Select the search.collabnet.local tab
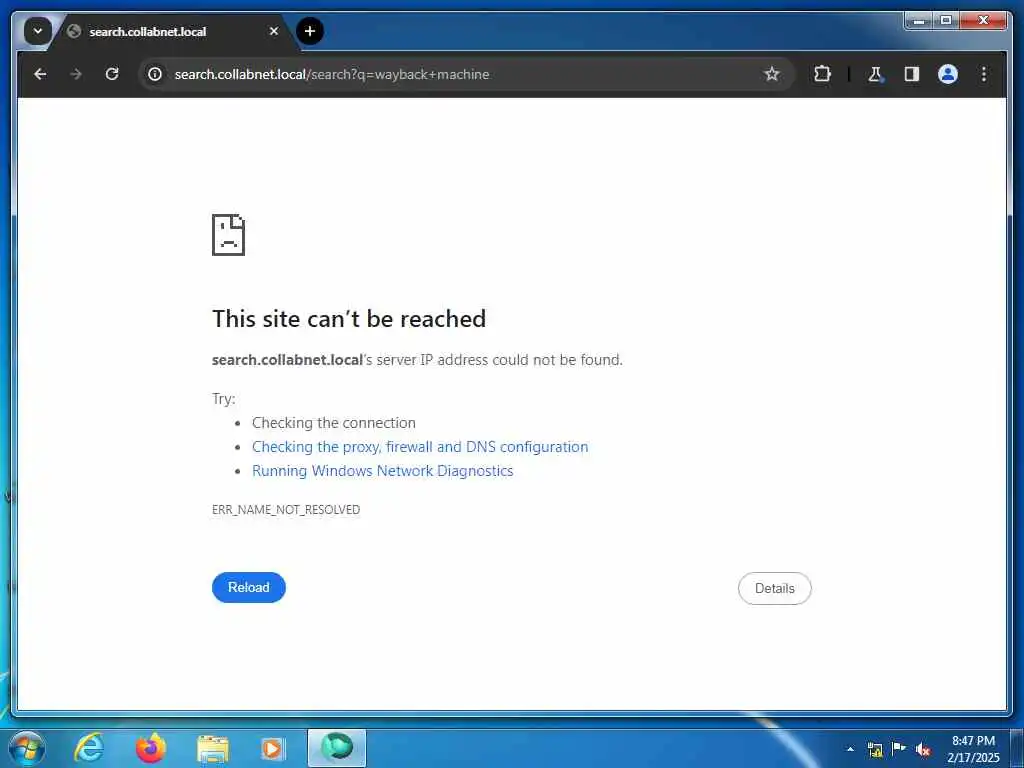Image resolution: width=1024 pixels, height=768 pixels. (173, 31)
